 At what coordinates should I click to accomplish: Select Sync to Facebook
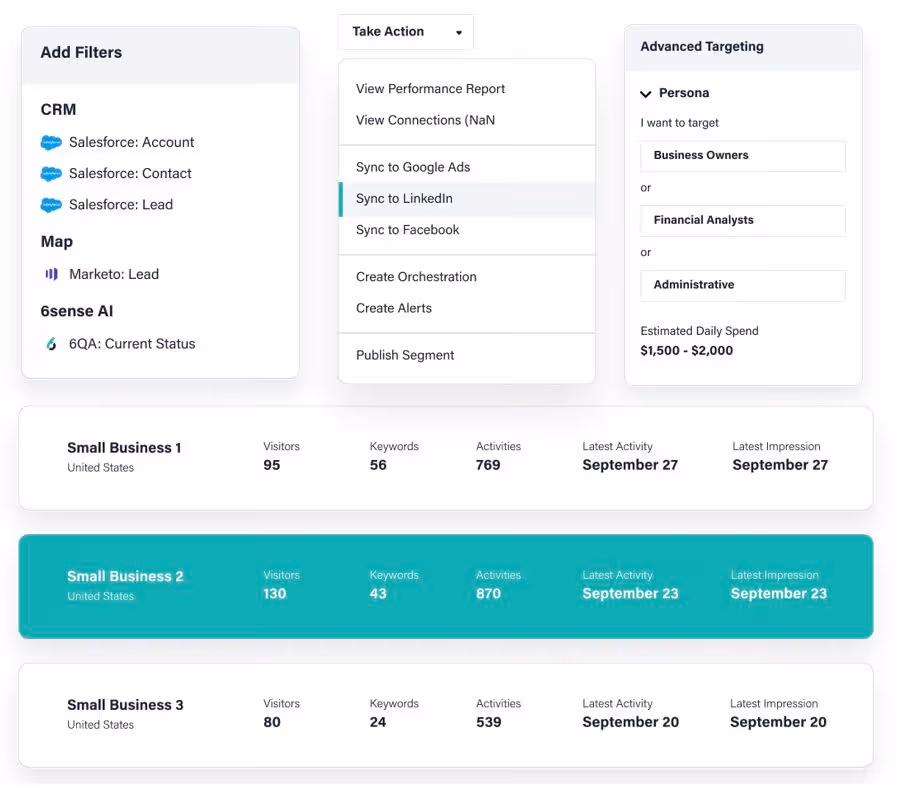tap(408, 230)
